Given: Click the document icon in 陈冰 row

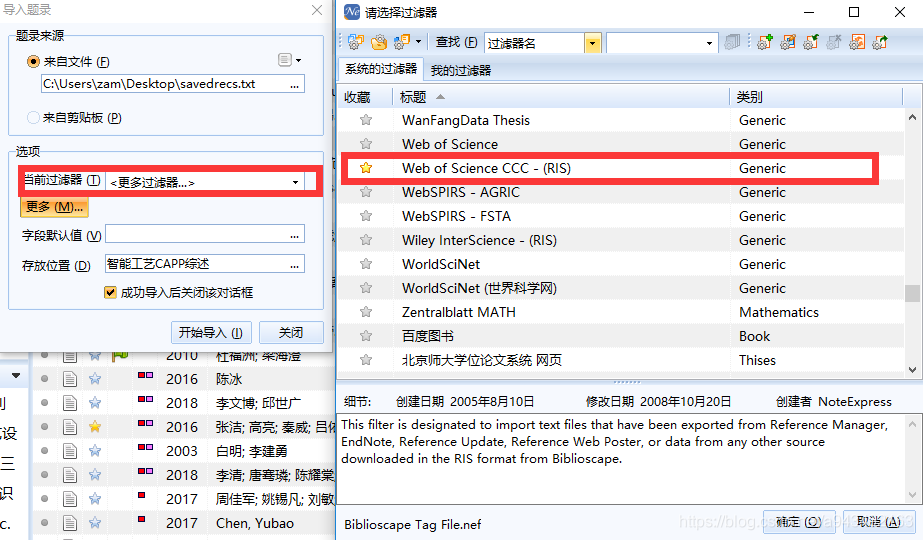Looking at the screenshot, I should 70,379.
